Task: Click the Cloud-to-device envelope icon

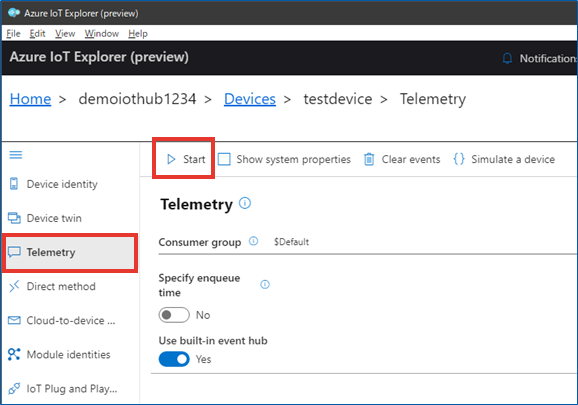Action: (x=14, y=320)
